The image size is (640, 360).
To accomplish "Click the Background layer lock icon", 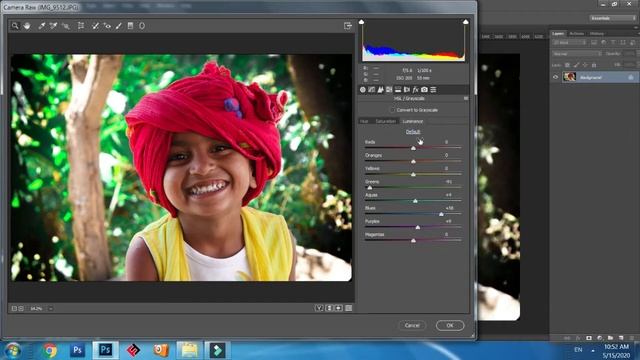I will click(631, 77).
